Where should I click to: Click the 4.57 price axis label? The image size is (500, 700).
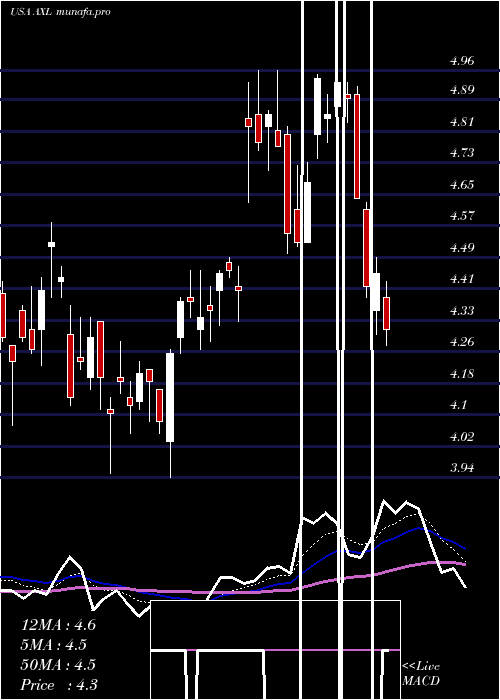[462, 216]
